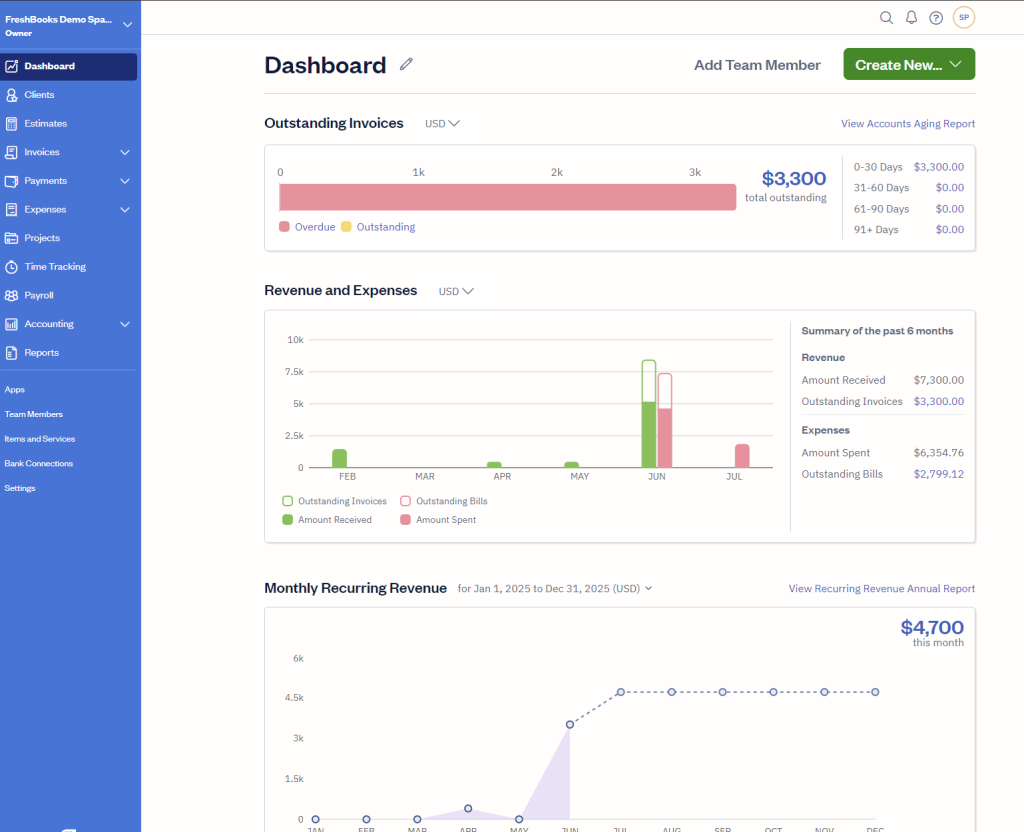Screen dimensions: 1024x832
Task: Click the Dashboard chart icon in sidebar
Action: pos(11,66)
